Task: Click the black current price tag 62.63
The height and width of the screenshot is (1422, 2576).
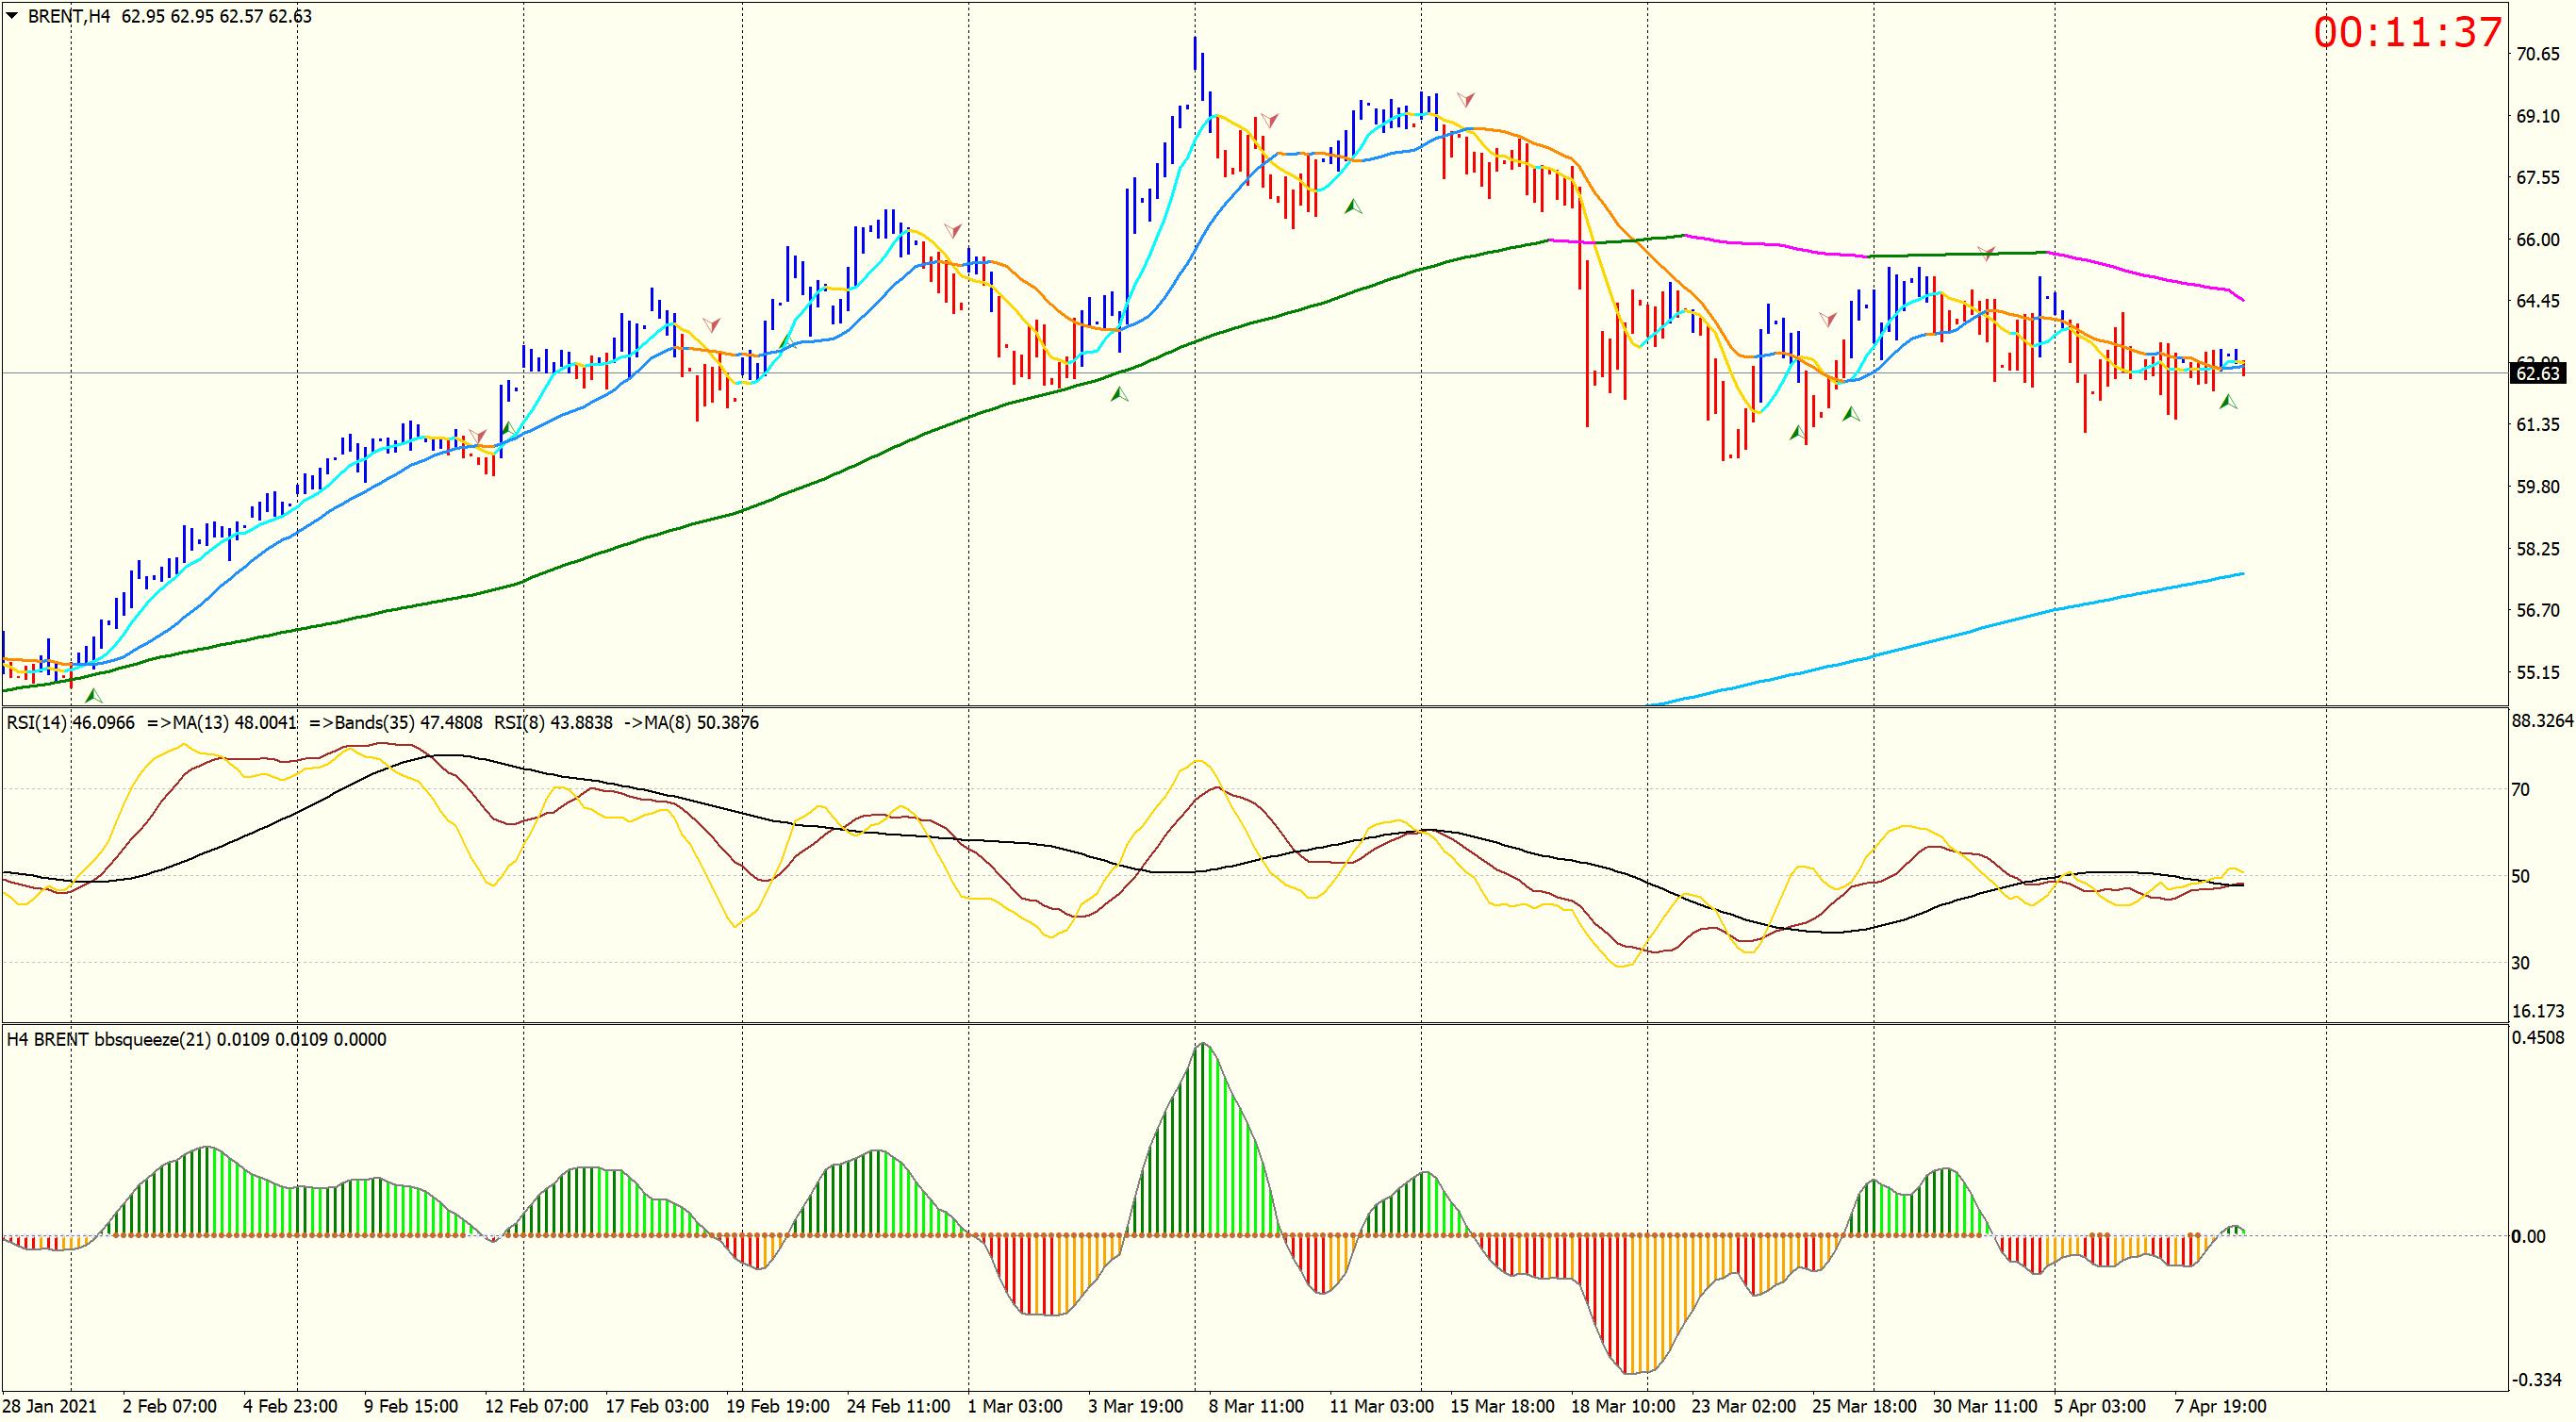Action: coord(2538,373)
